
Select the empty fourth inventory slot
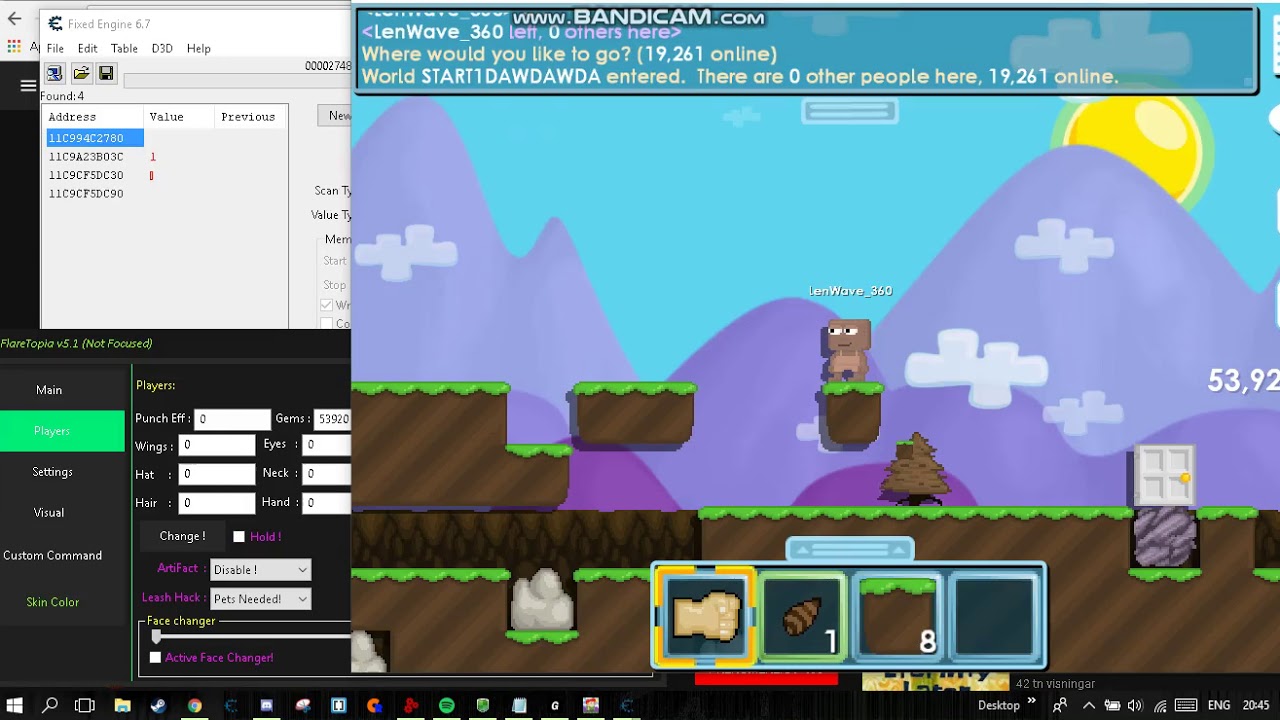(x=993, y=616)
